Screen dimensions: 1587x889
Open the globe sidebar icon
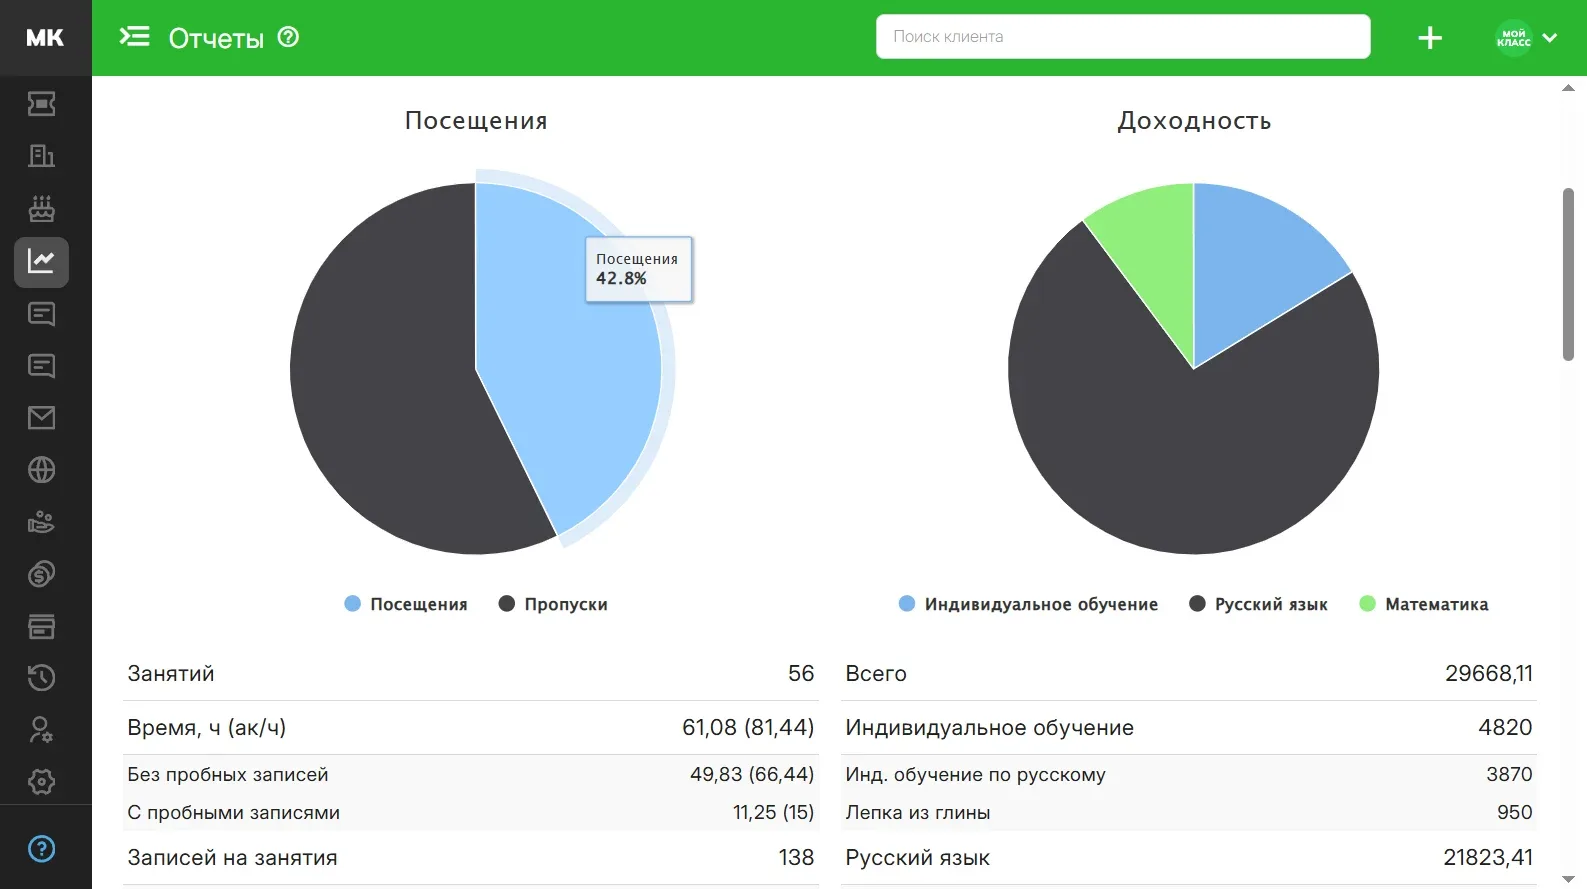41,470
